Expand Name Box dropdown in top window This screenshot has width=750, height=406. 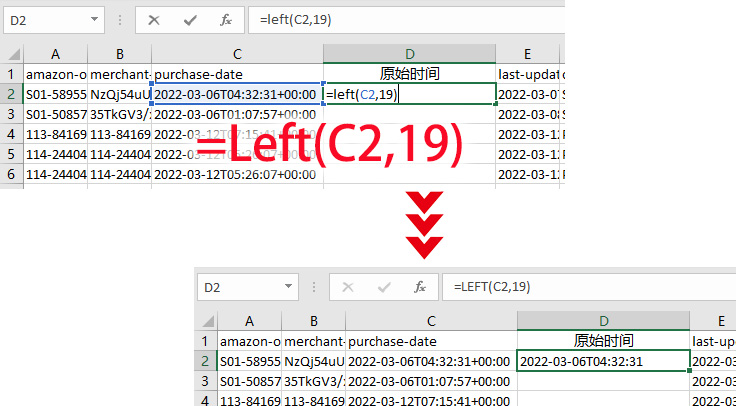click(x=94, y=20)
